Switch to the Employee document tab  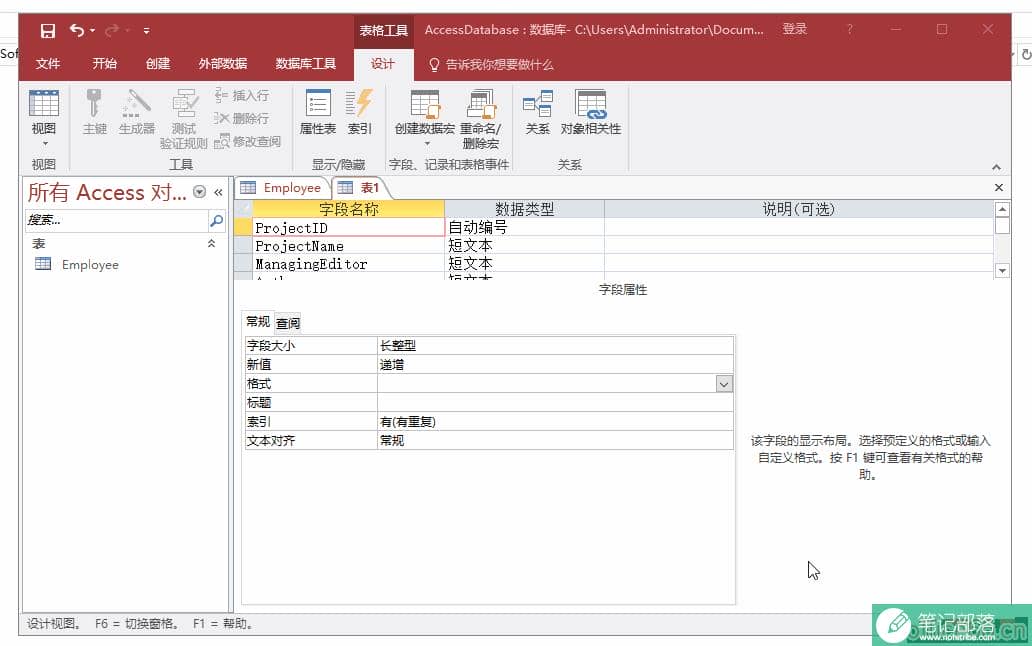pos(281,188)
